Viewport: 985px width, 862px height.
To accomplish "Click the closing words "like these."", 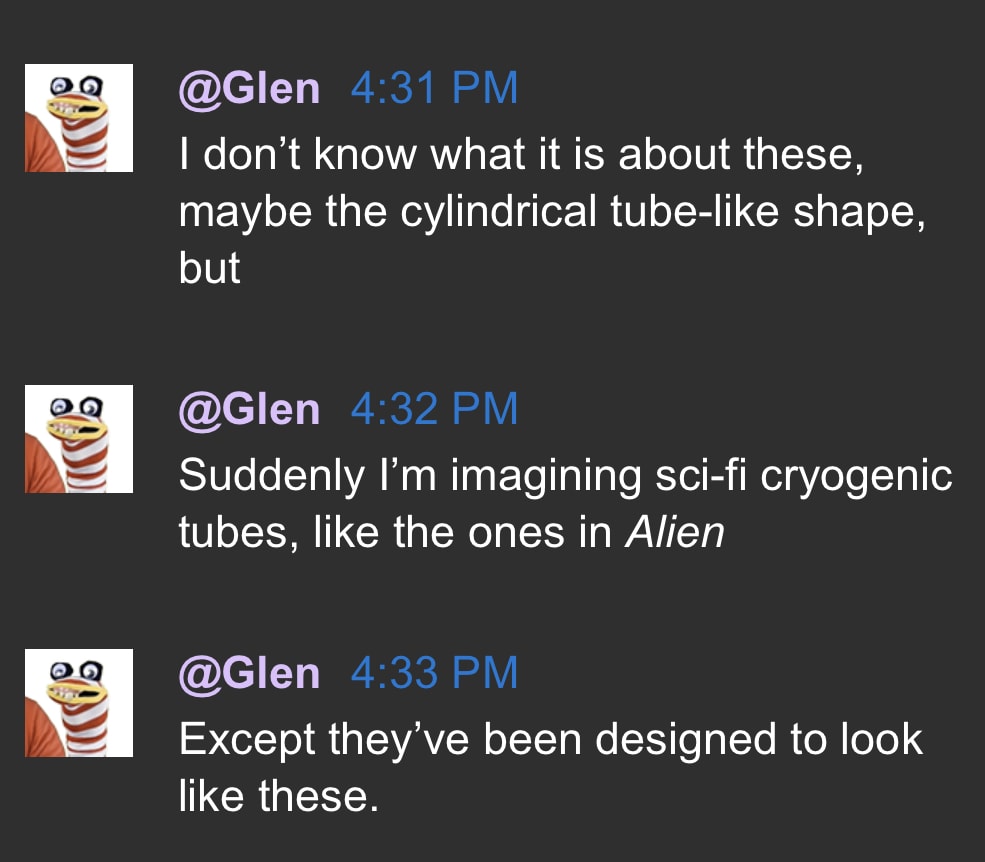I will pyautogui.click(x=279, y=796).
